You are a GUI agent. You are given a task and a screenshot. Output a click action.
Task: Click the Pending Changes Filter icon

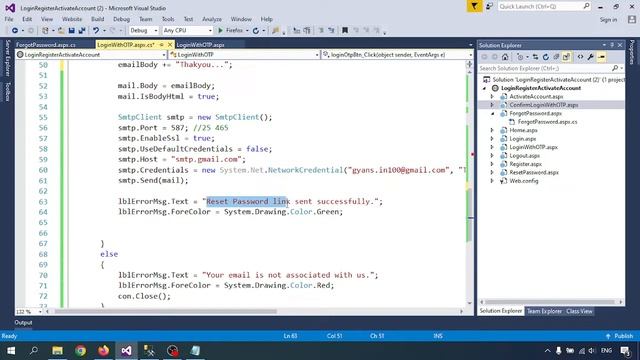click(521, 57)
